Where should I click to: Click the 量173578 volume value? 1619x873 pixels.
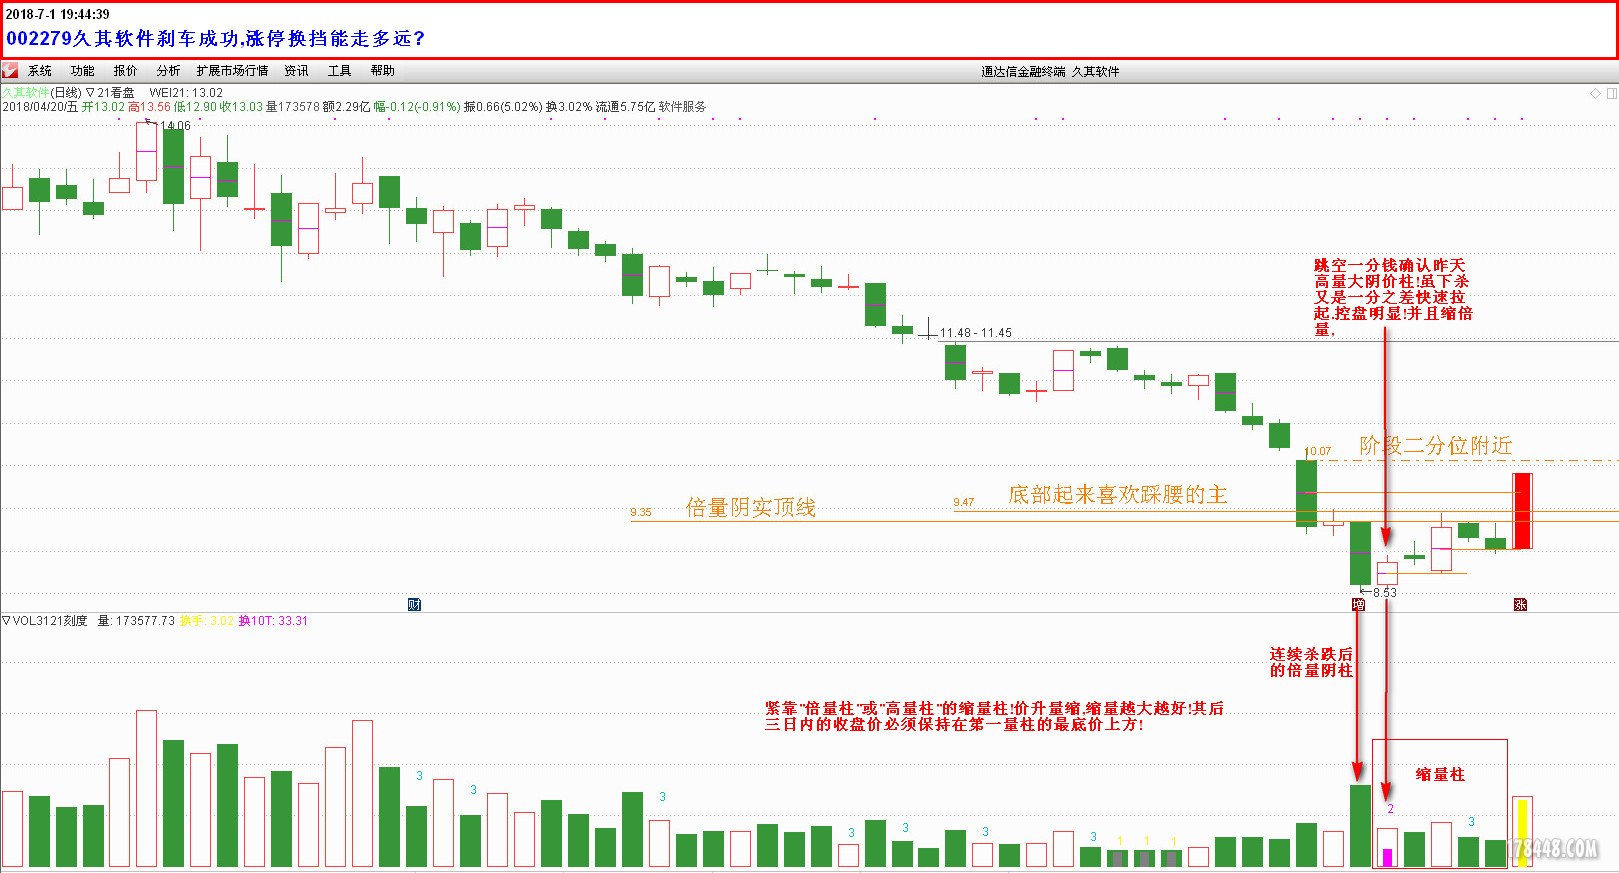click(x=292, y=106)
